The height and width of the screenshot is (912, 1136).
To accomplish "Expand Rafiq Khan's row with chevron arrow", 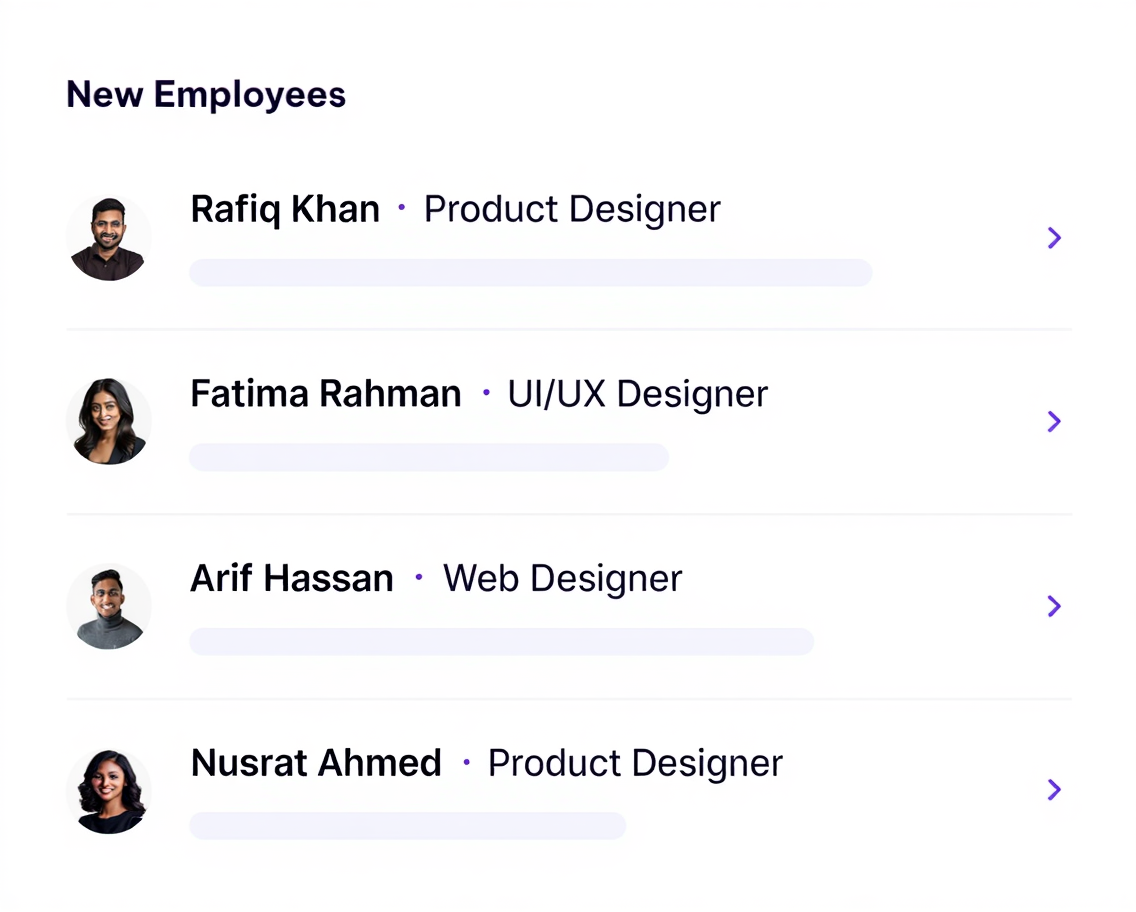I will [1053, 238].
